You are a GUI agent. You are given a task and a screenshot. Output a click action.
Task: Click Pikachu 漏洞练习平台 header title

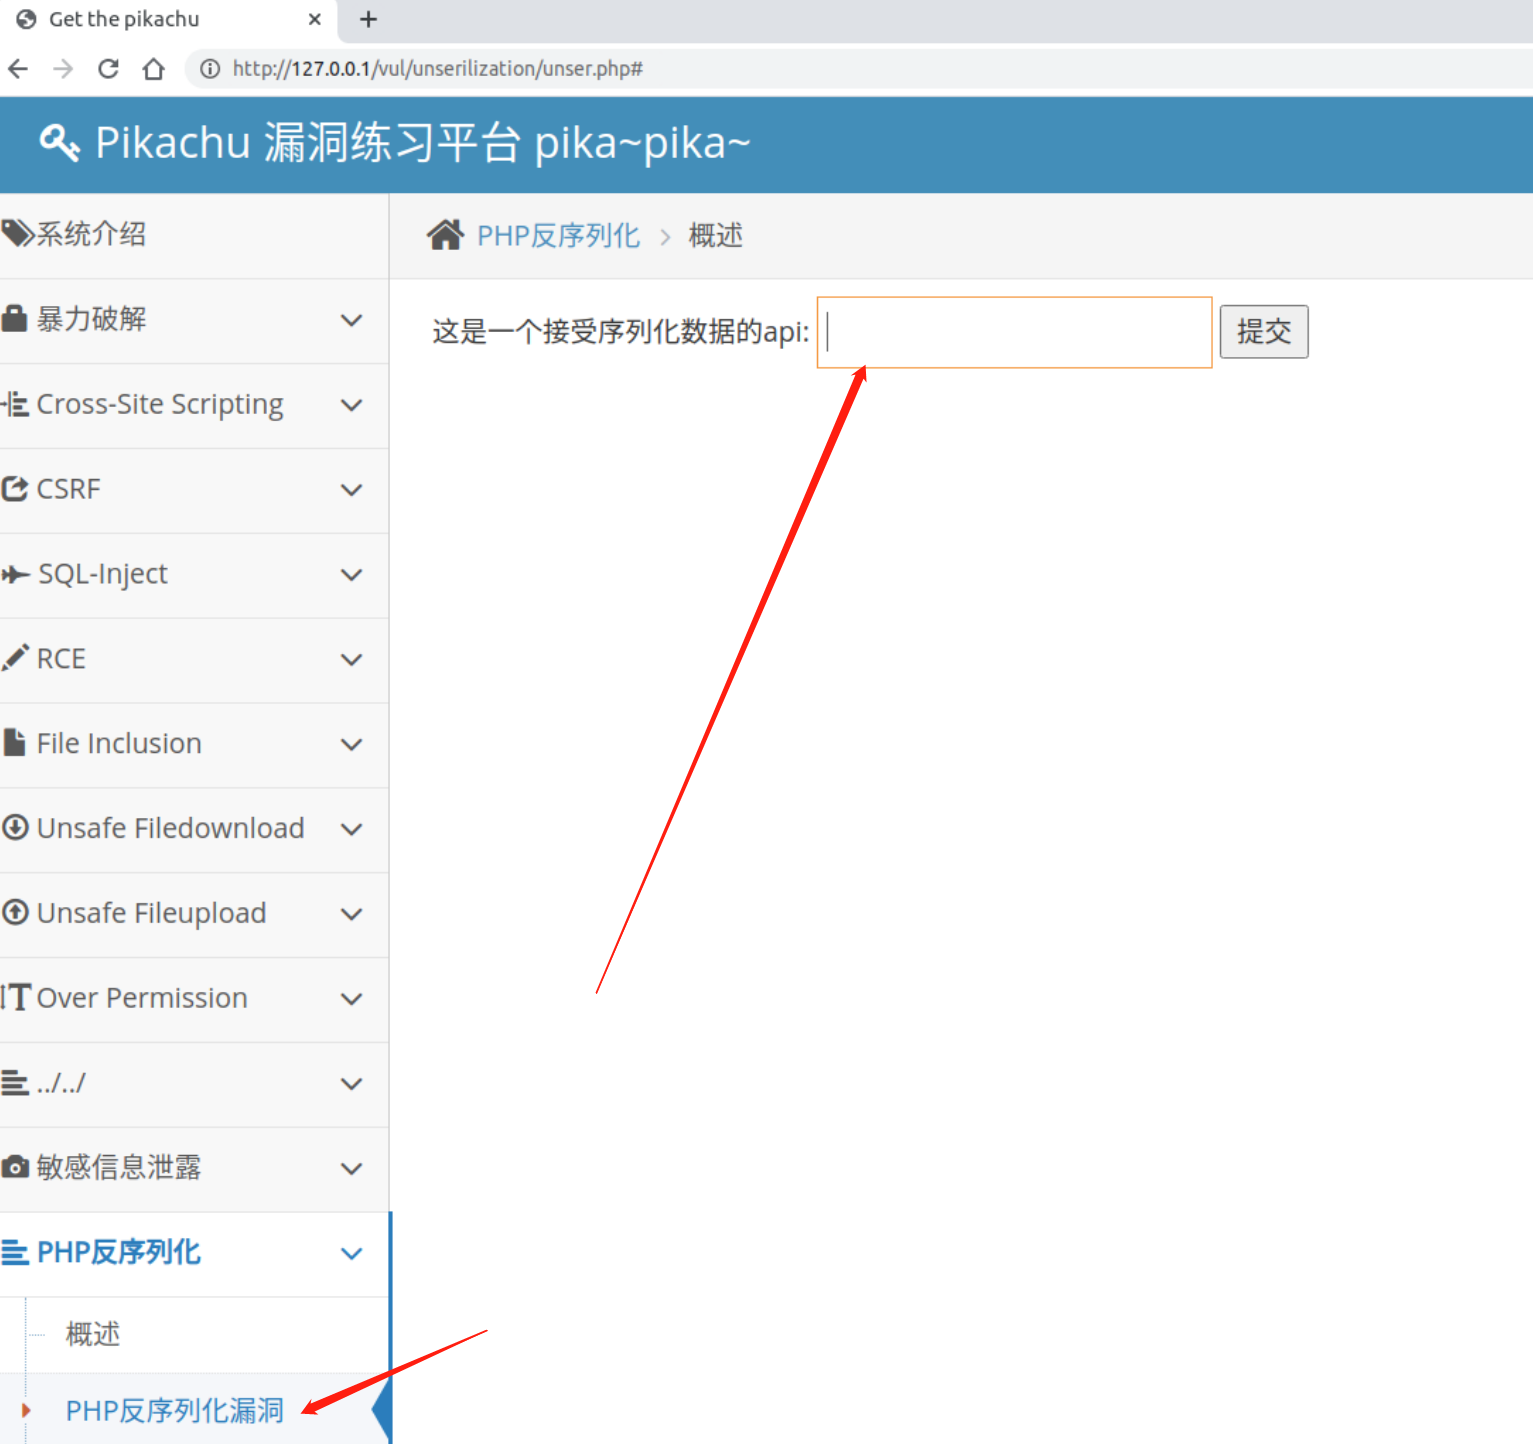point(308,142)
